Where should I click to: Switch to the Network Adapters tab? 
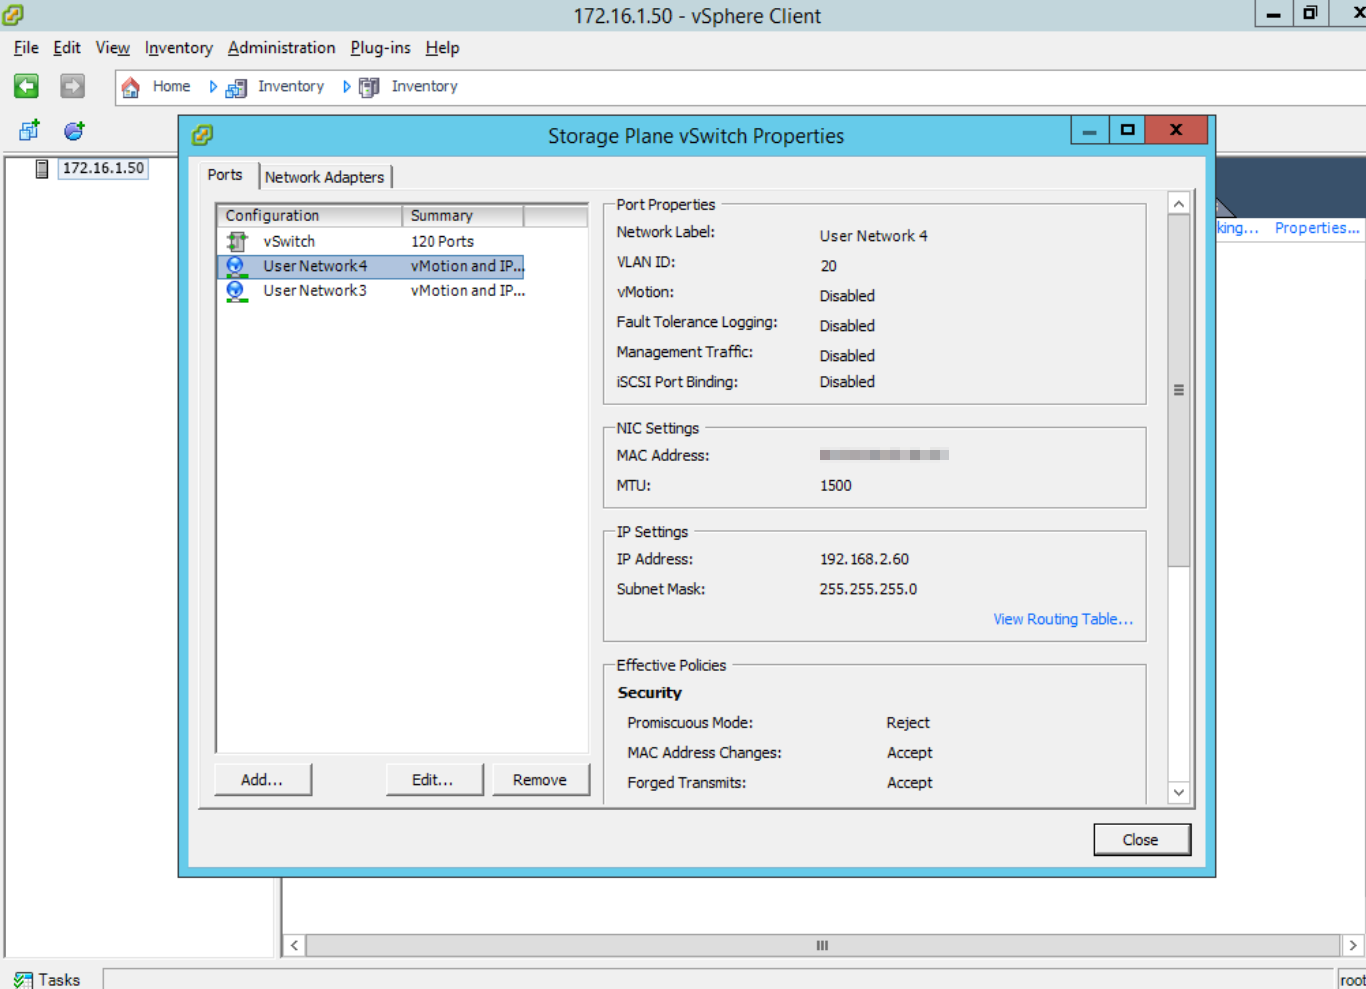tap(326, 176)
